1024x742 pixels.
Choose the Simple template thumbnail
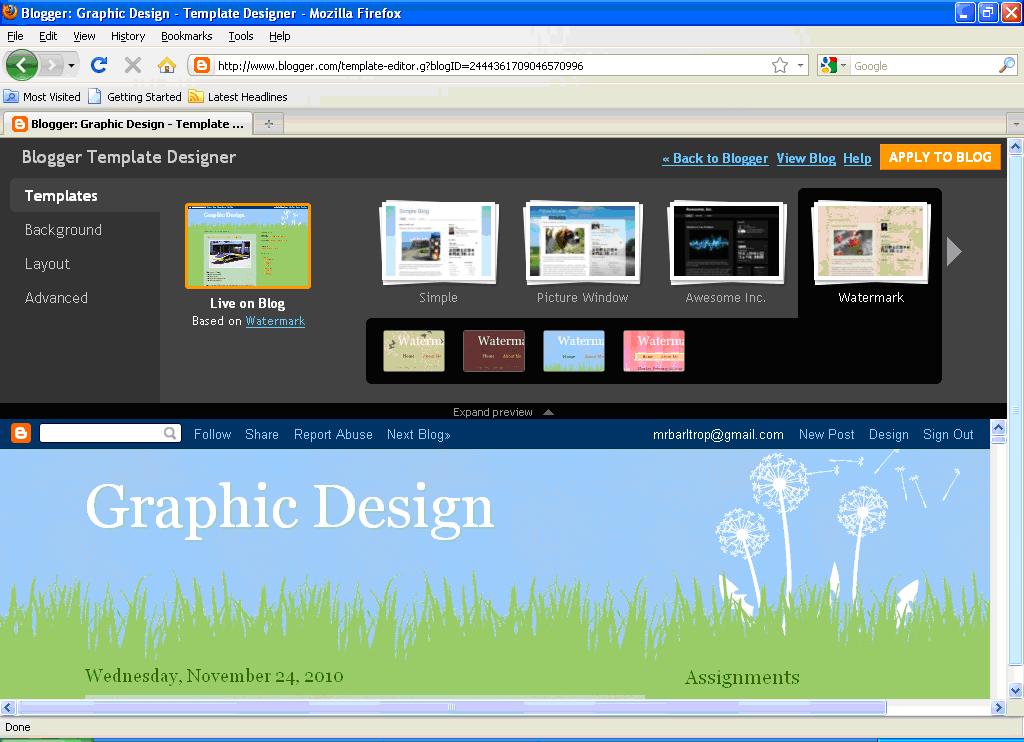(438, 243)
